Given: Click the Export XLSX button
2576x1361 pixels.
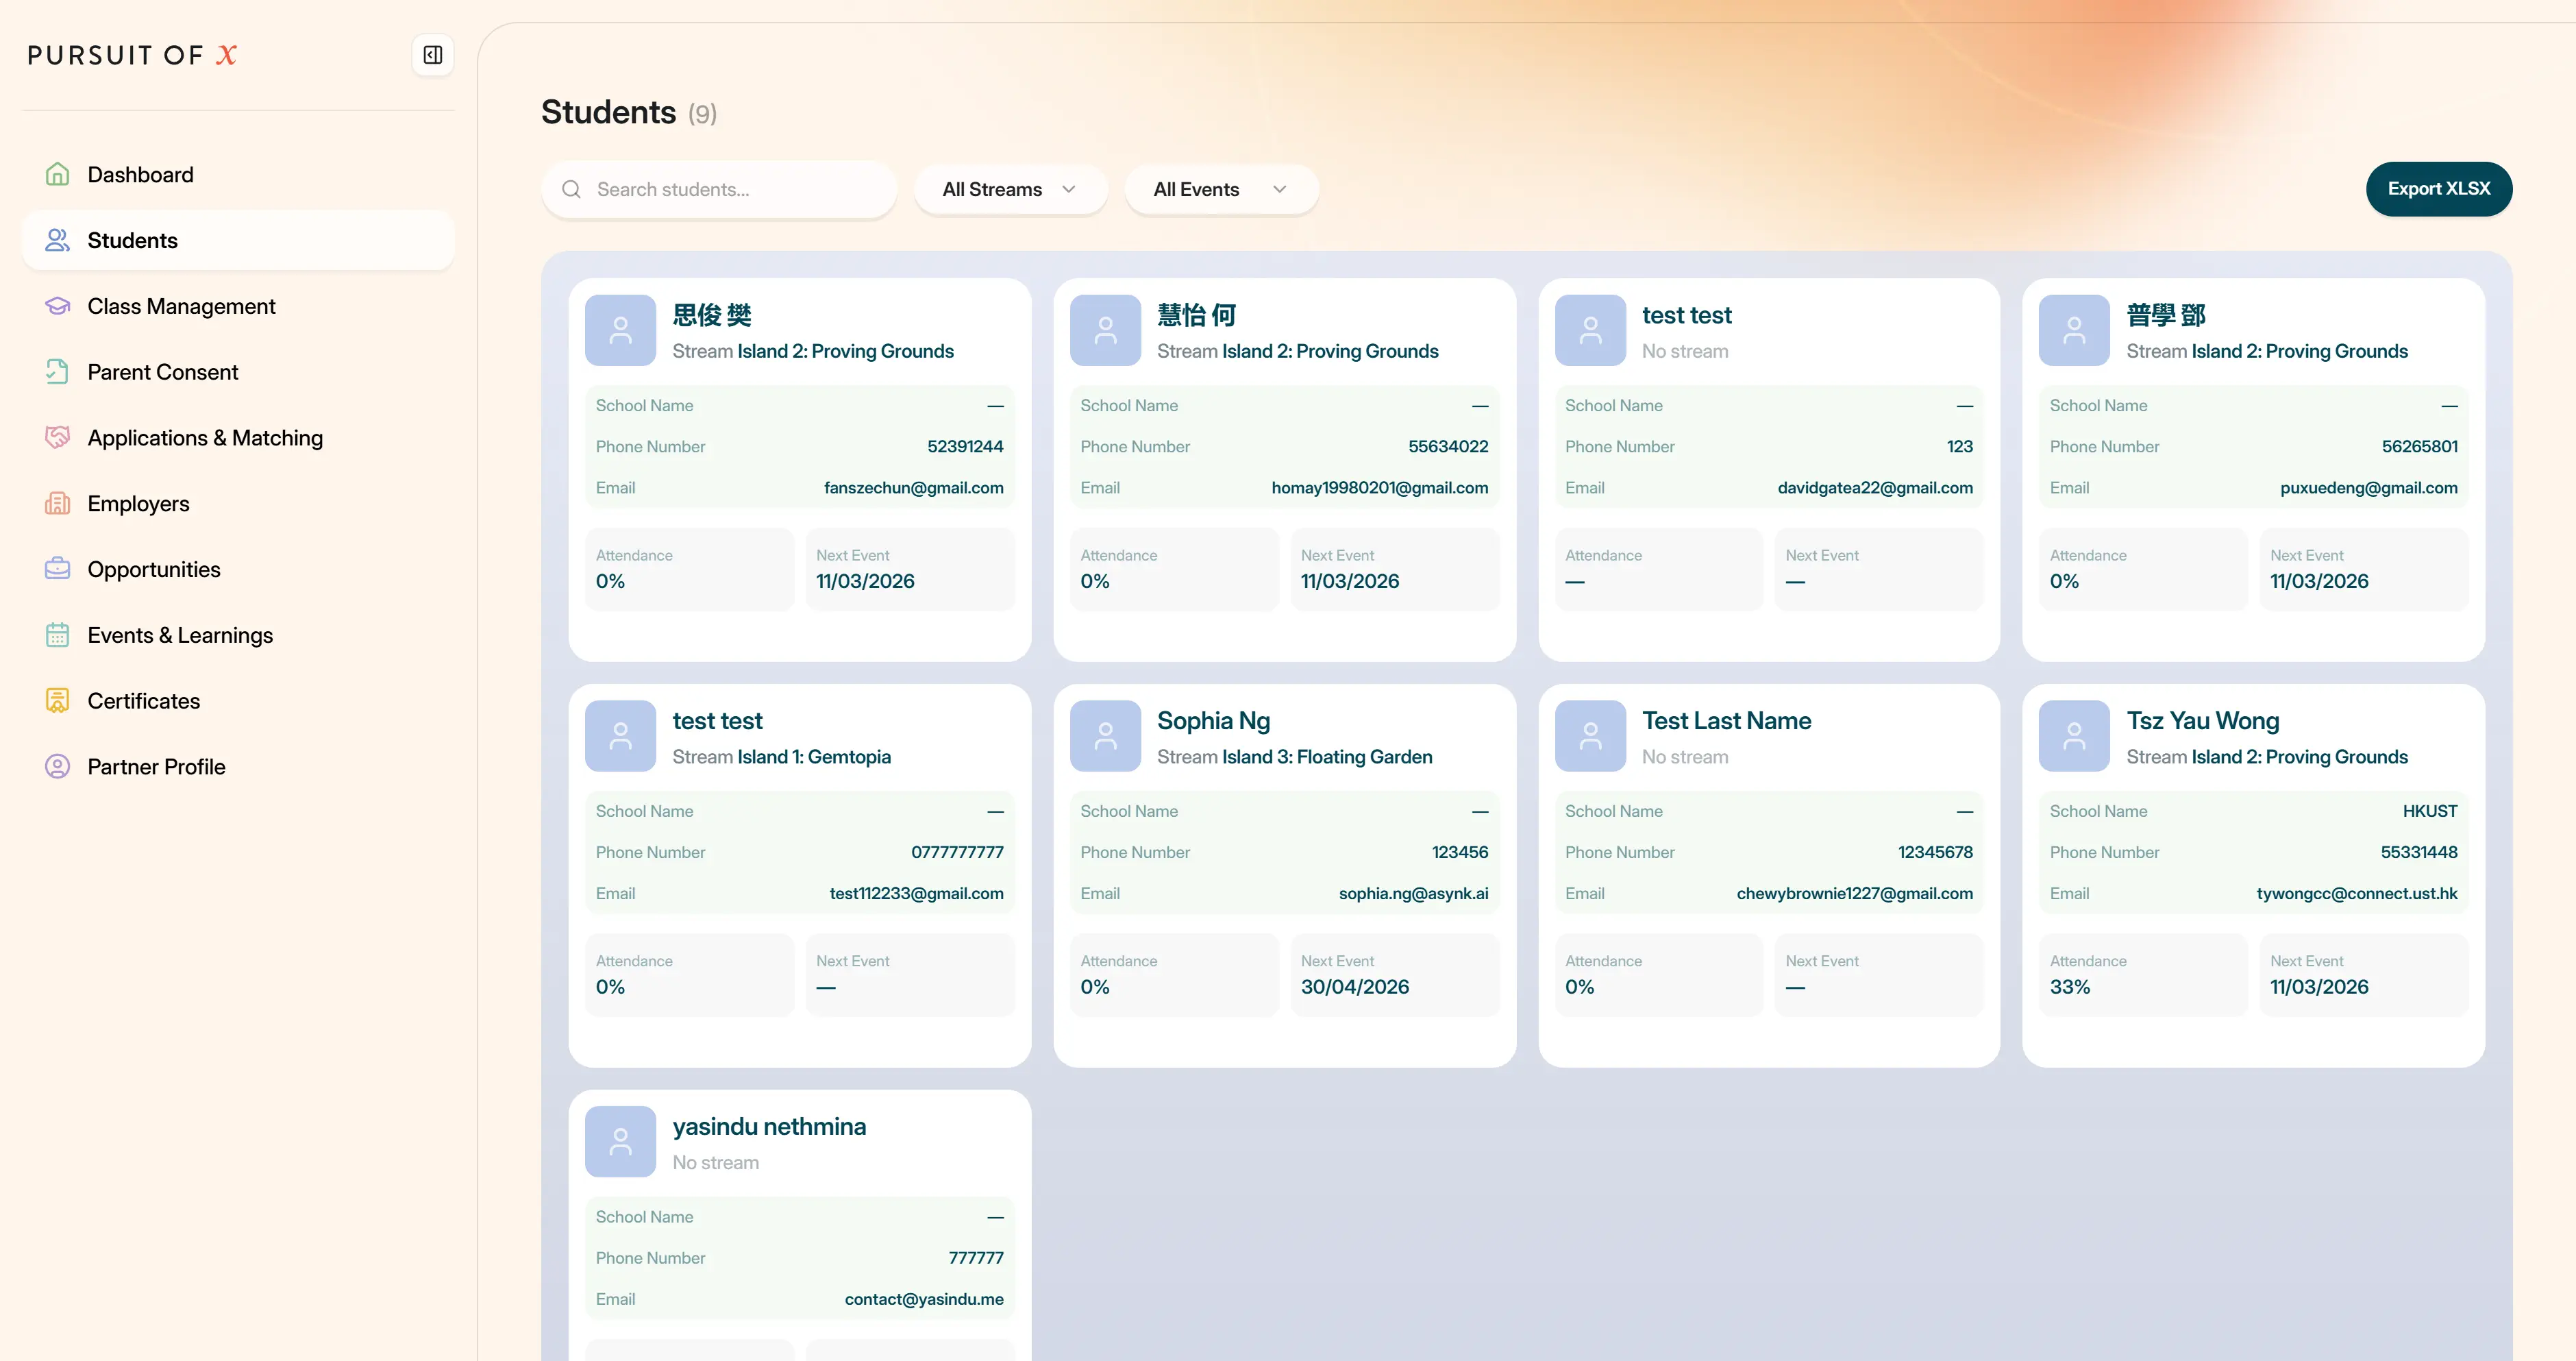Looking at the screenshot, I should coord(2438,189).
